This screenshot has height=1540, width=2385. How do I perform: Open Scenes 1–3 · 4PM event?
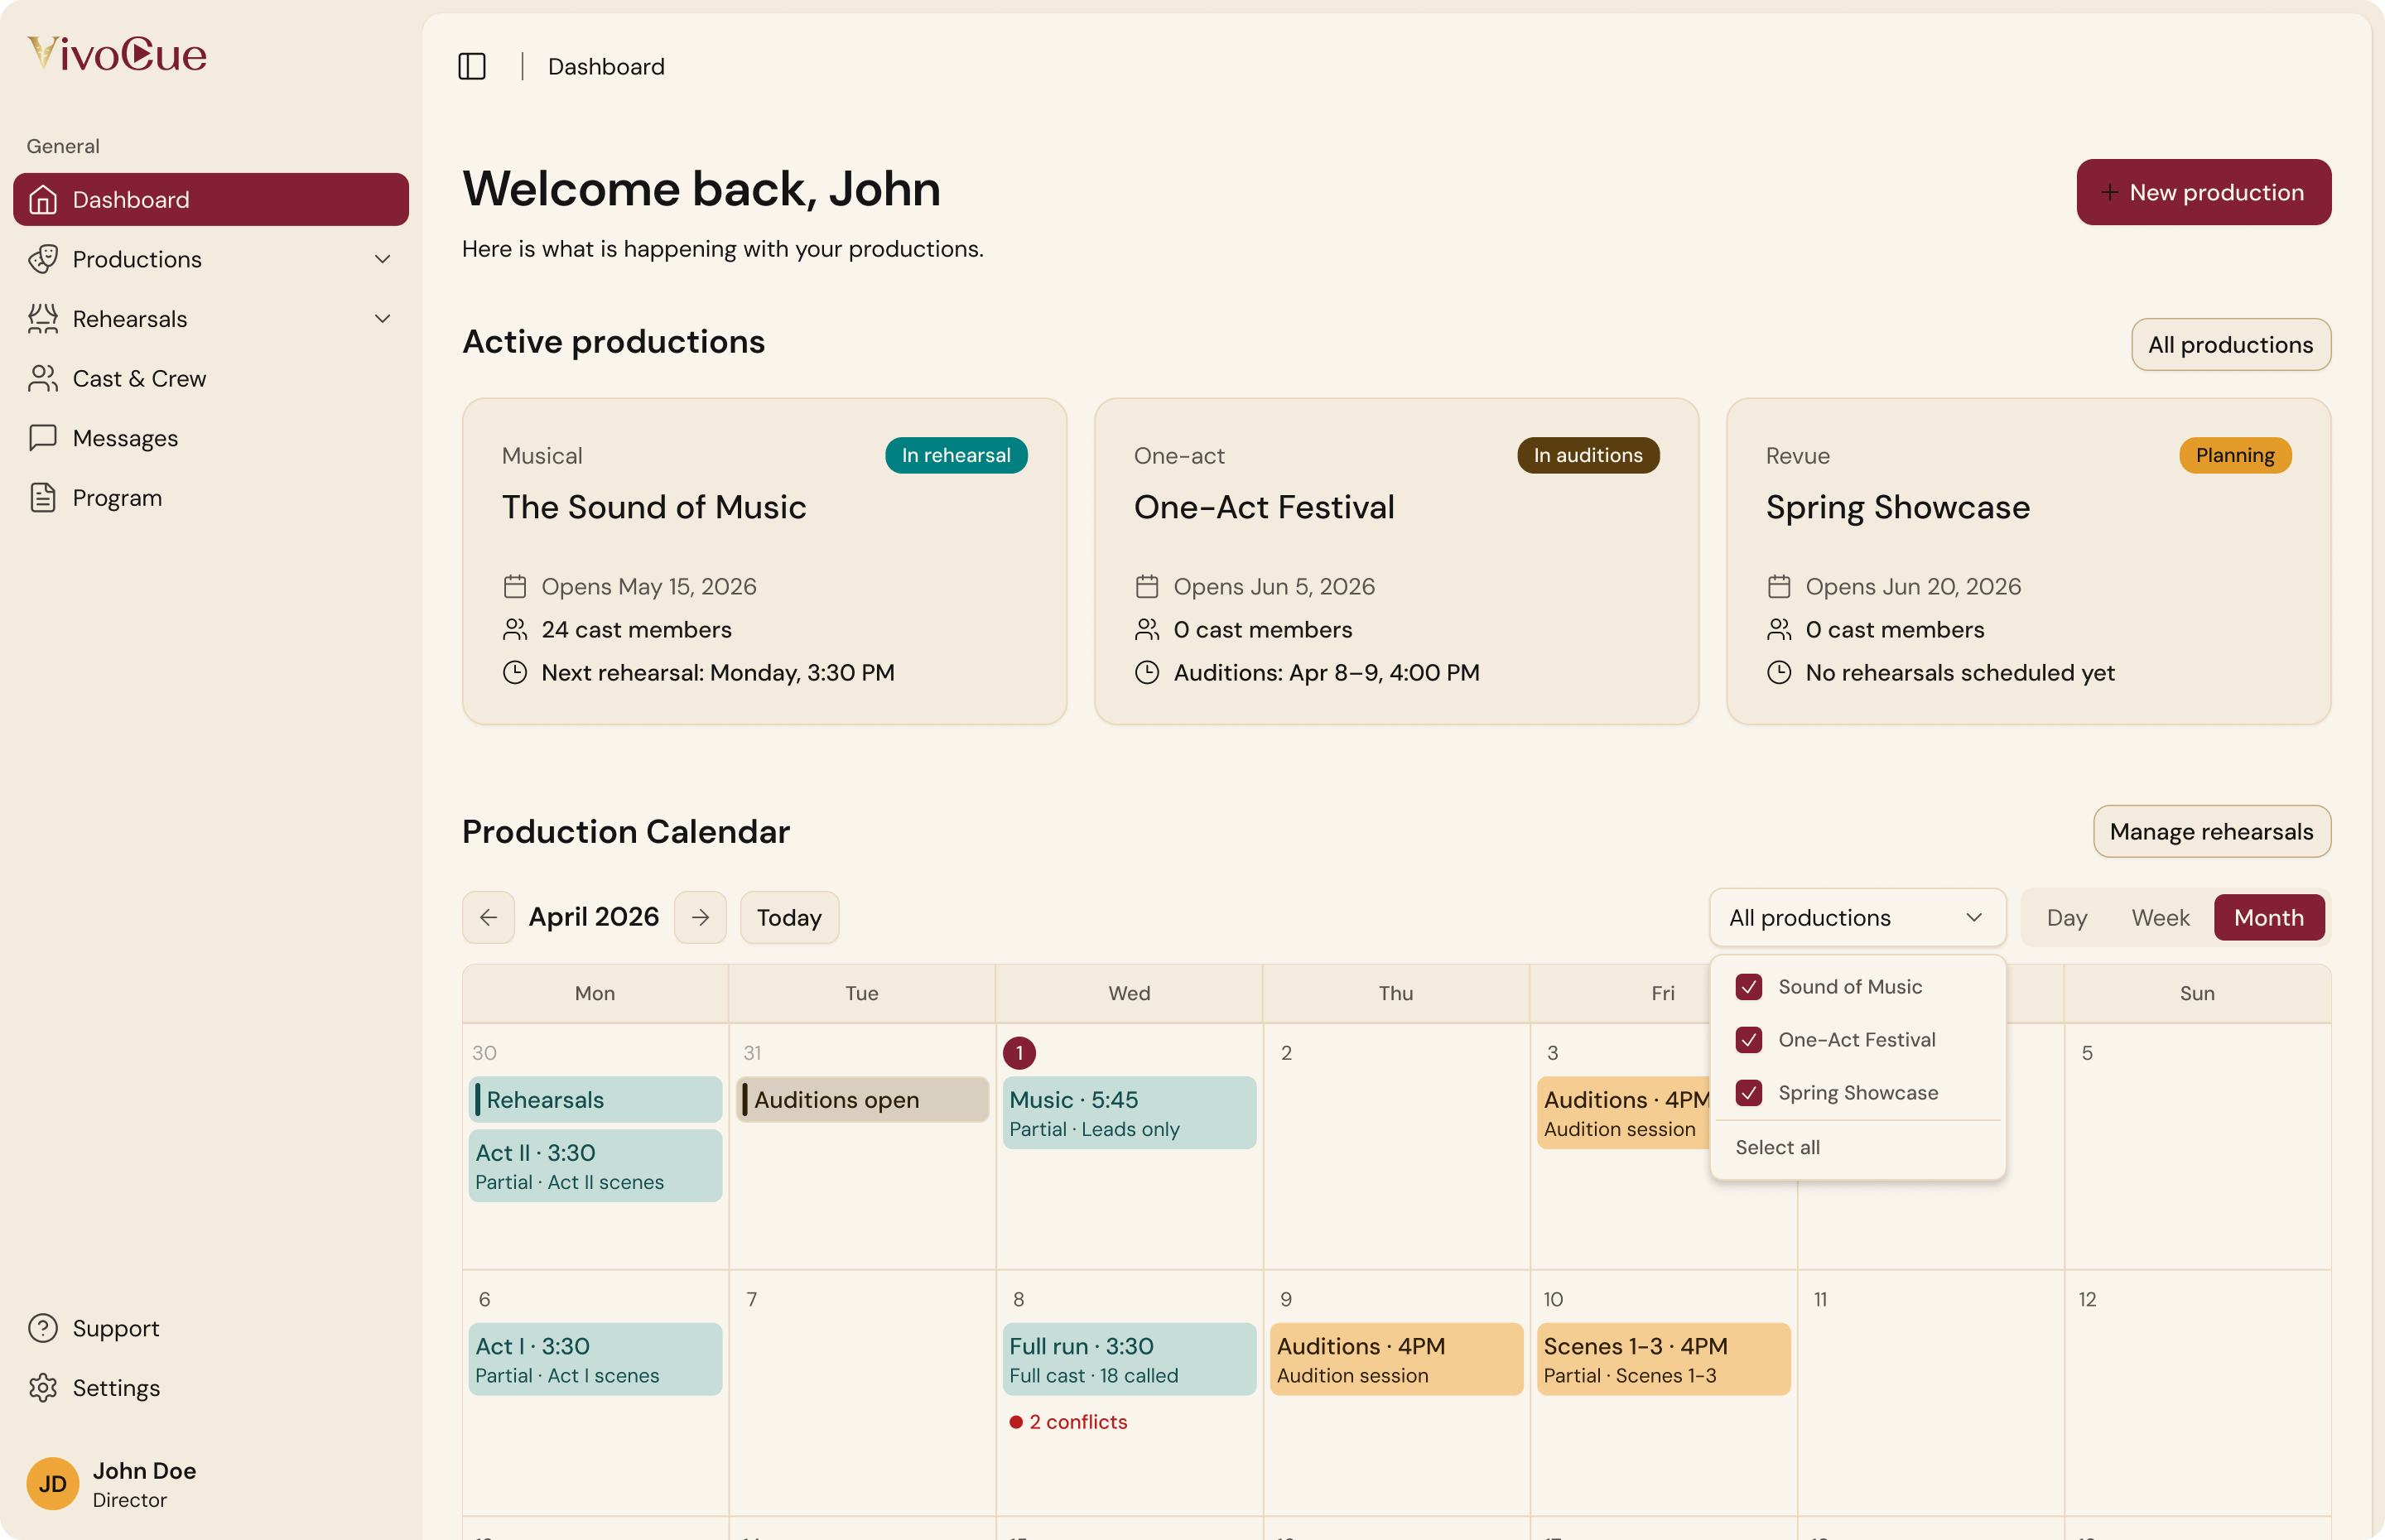(1663, 1359)
